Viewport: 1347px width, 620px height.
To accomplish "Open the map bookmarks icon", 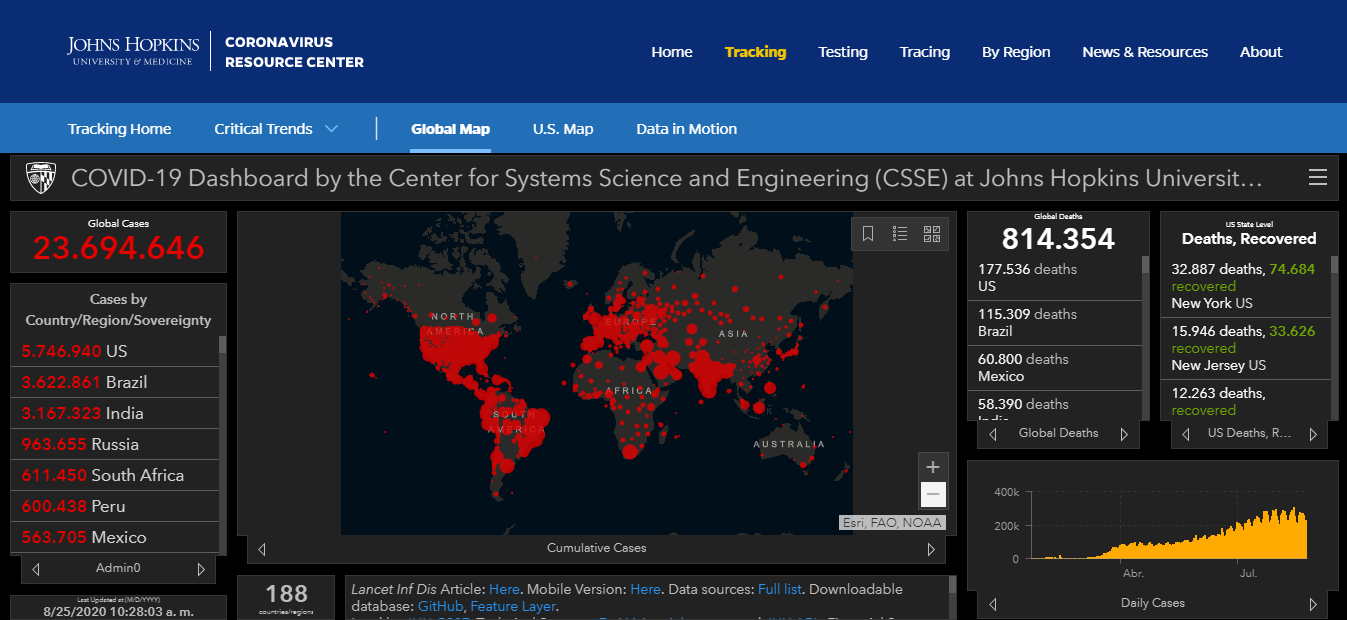I will (868, 234).
